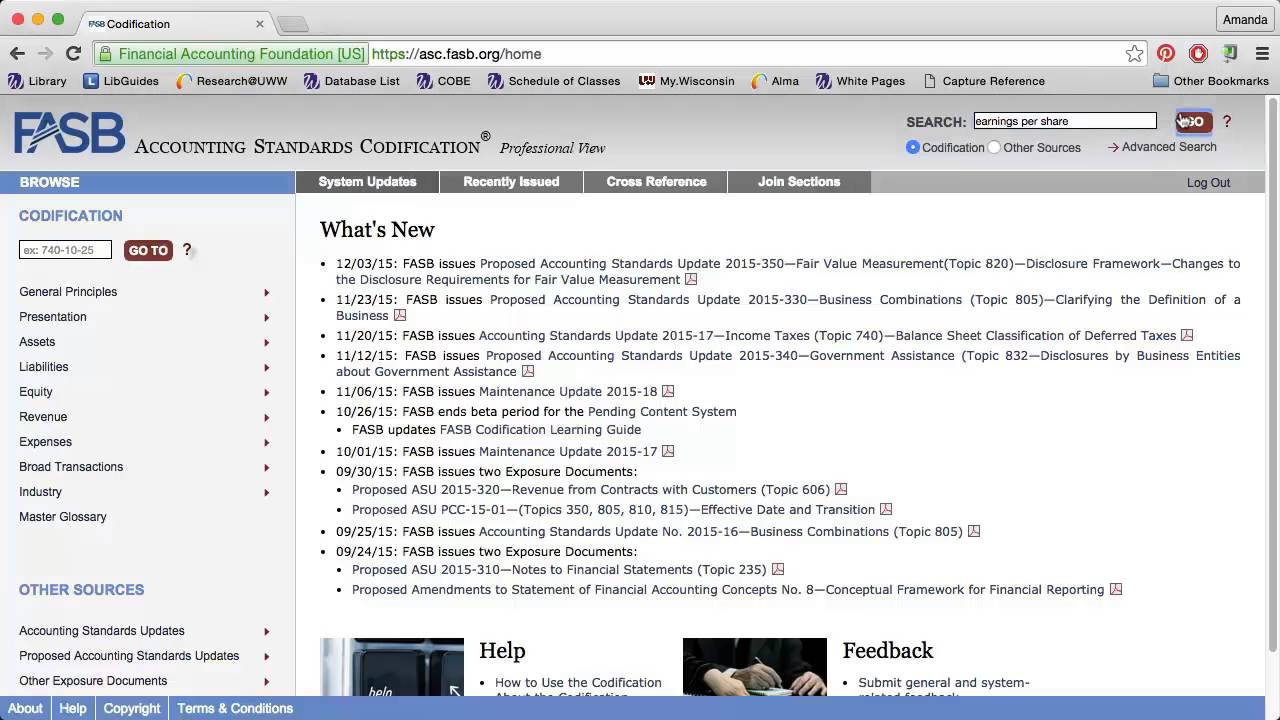
Task: Open the LibGuides bookmark
Action: [120, 81]
